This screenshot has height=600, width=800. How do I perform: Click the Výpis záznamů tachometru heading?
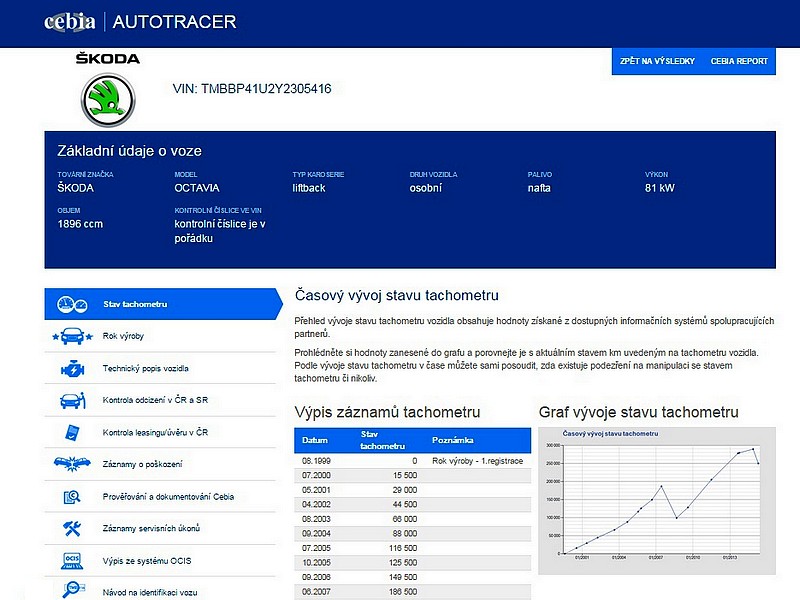(387, 412)
